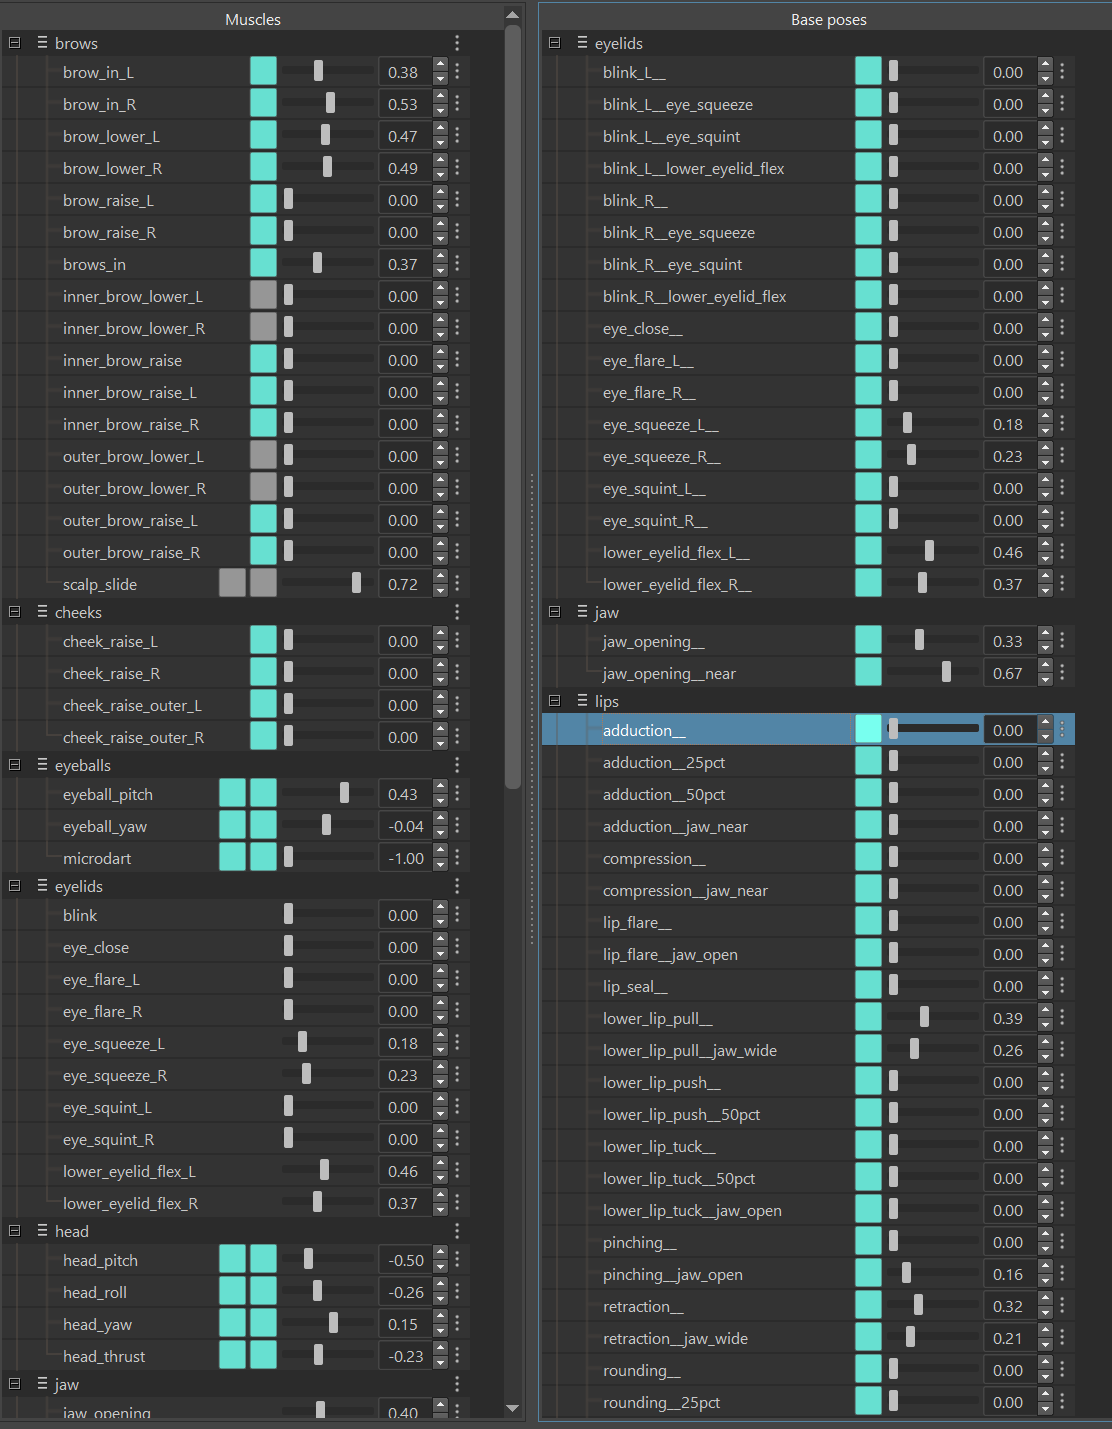Screen dimensions: 1112x1429
Task: Click the Muscles panel vertical scrollbar thumb
Action: pos(513,406)
